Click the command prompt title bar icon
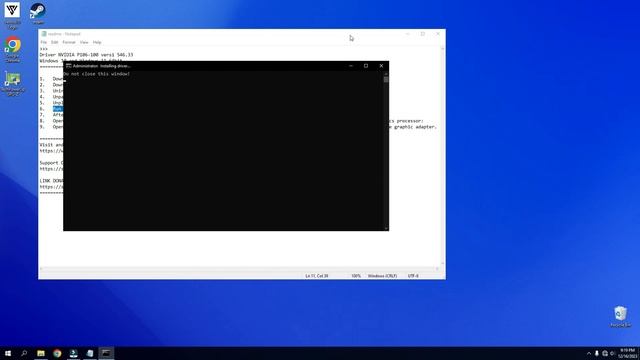The width and height of the screenshot is (640, 360). [x=69, y=66]
